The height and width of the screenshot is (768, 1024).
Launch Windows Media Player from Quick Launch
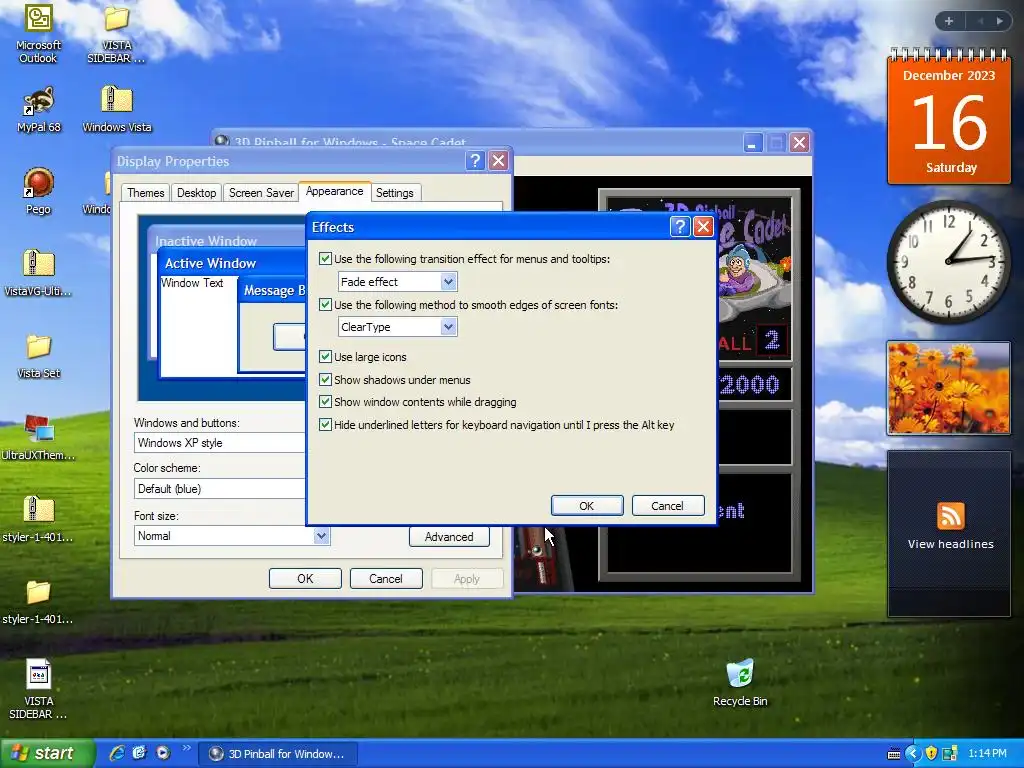pyautogui.click(x=163, y=753)
